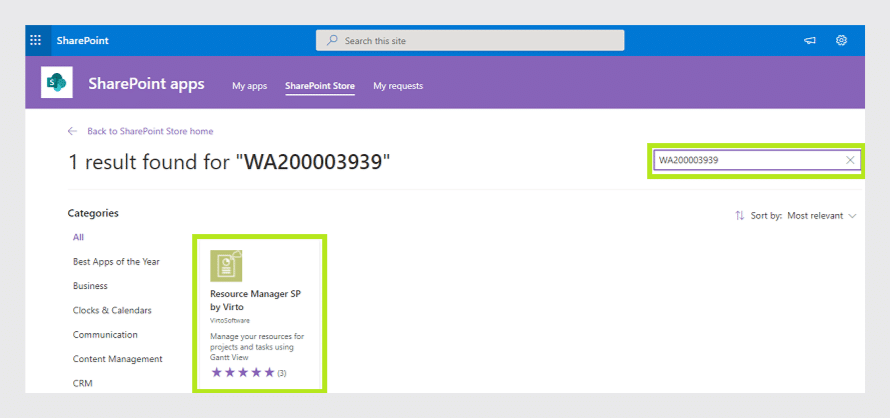Image resolution: width=890 pixels, height=418 pixels.
Task: Open the Settings gear icon
Action: point(841,40)
